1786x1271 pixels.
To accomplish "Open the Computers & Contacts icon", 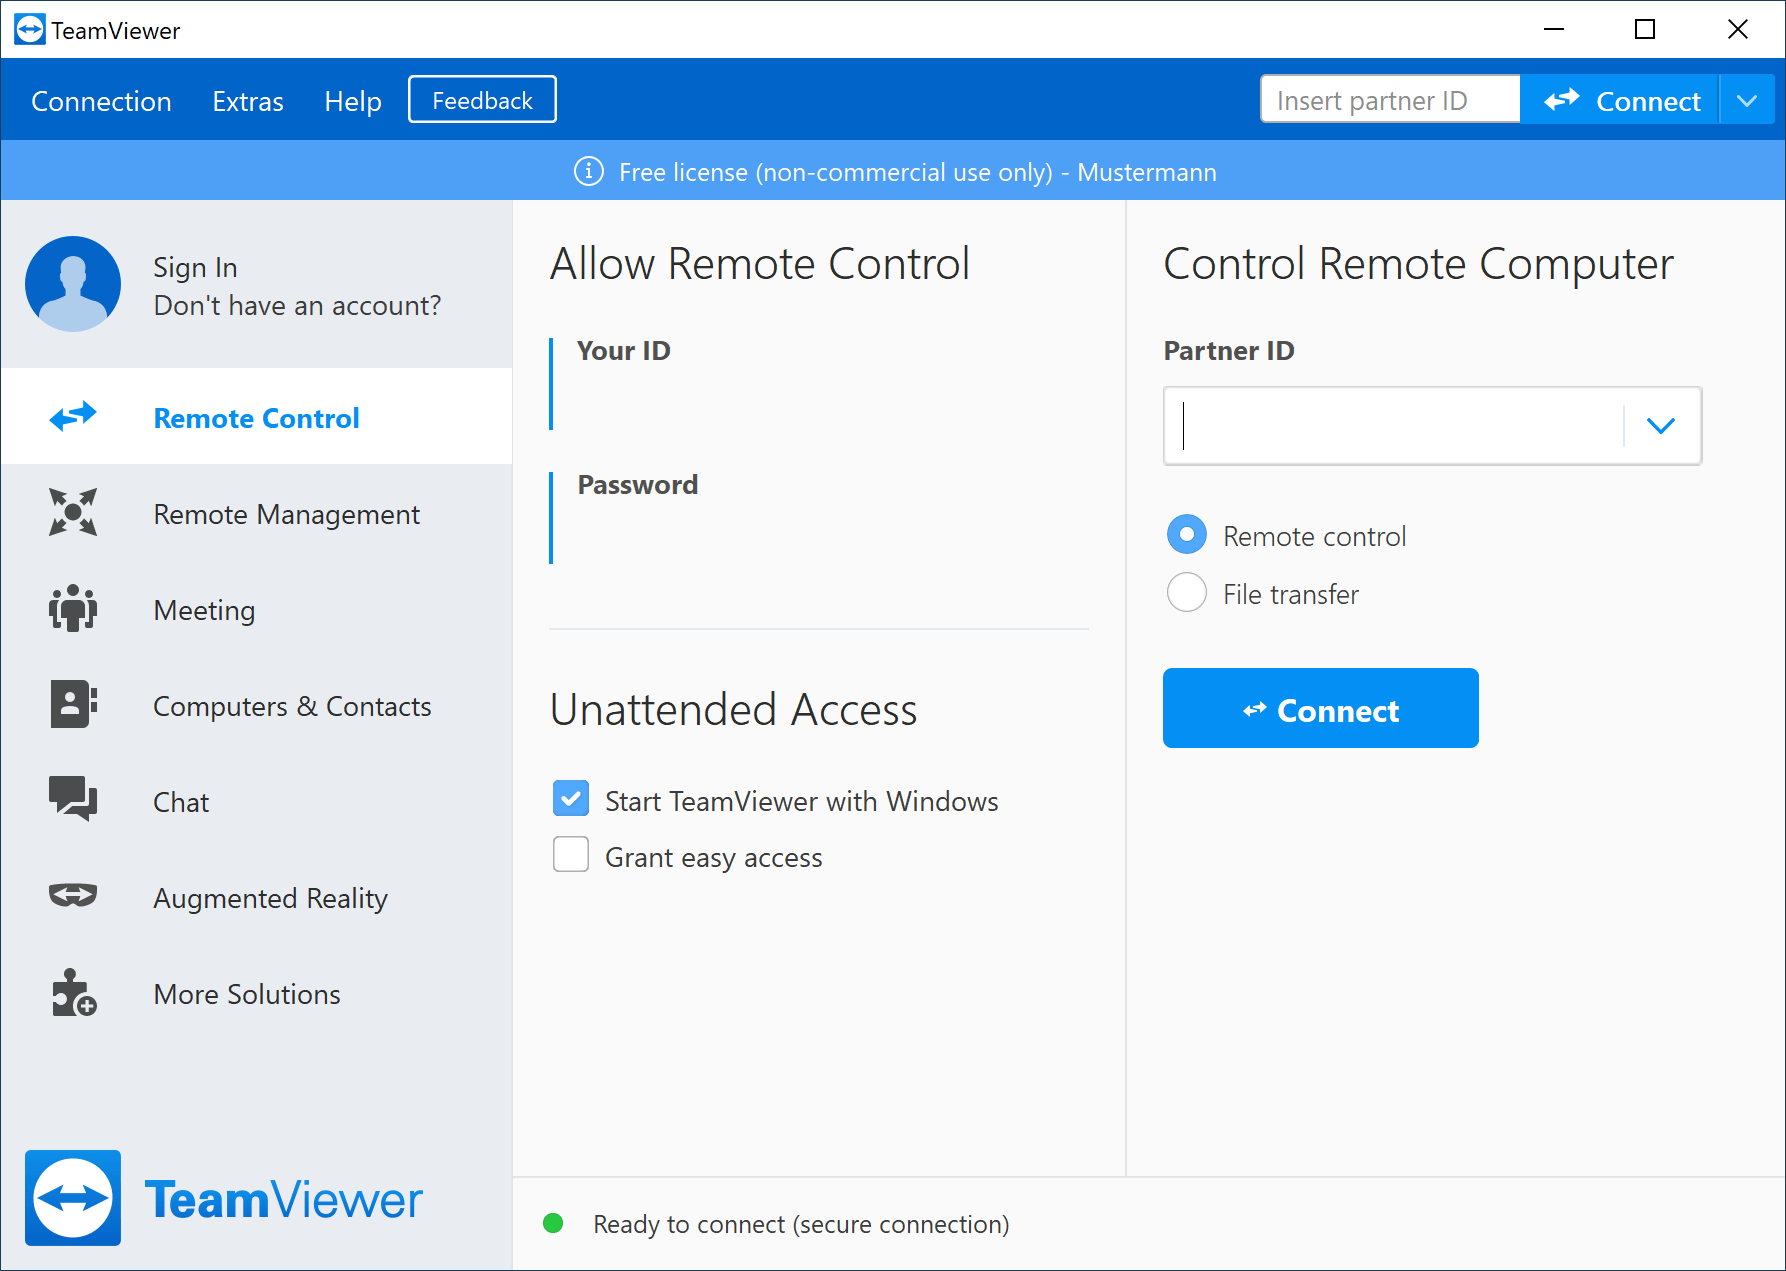I will point(73,704).
